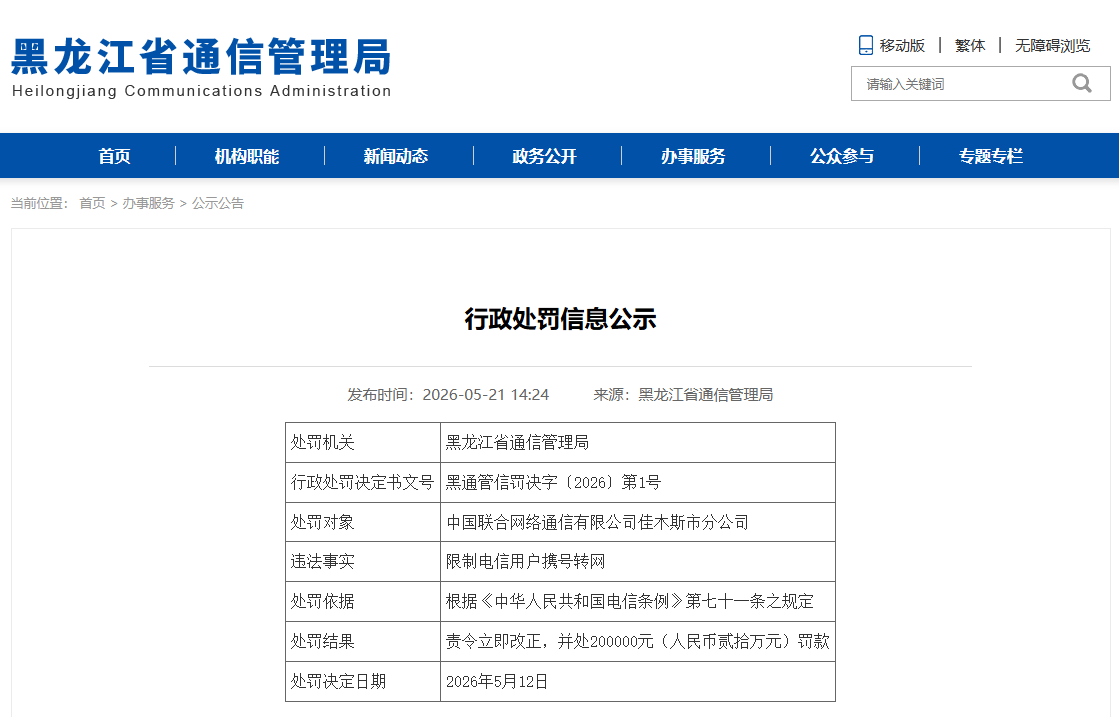The image size is (1119, 717).
Task: Open the 公众参与 menu
Action: pos(842,156)
